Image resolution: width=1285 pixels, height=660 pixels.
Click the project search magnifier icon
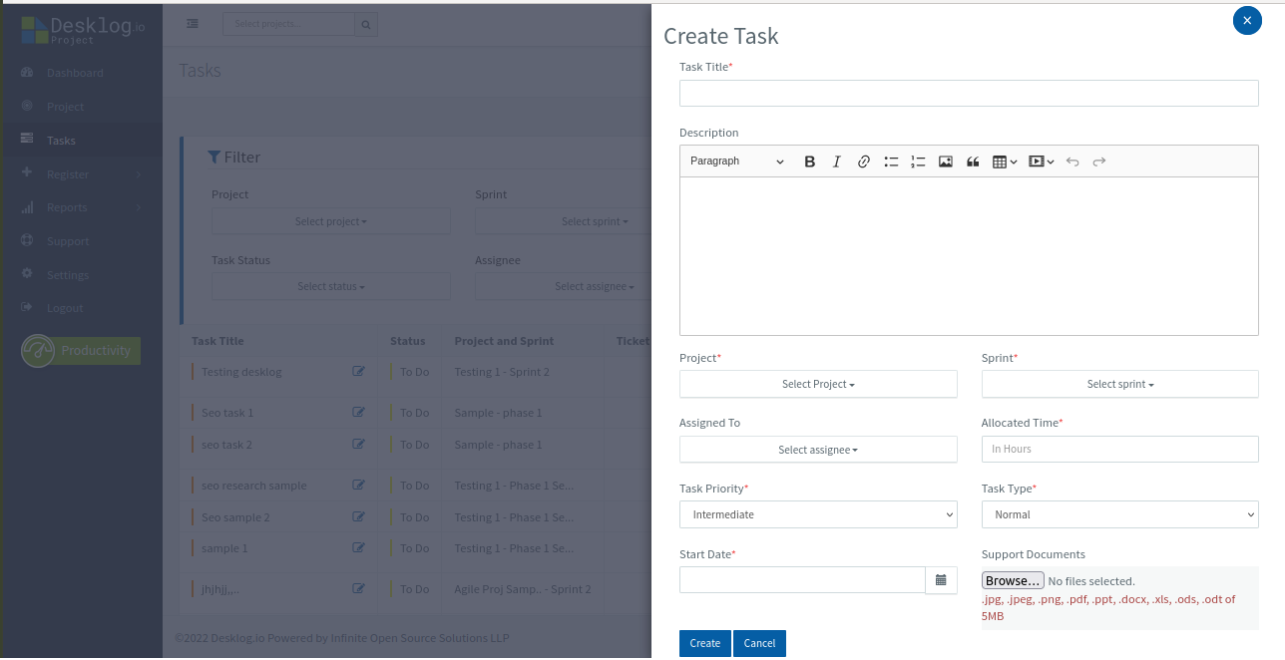click(x=366, y=24)
